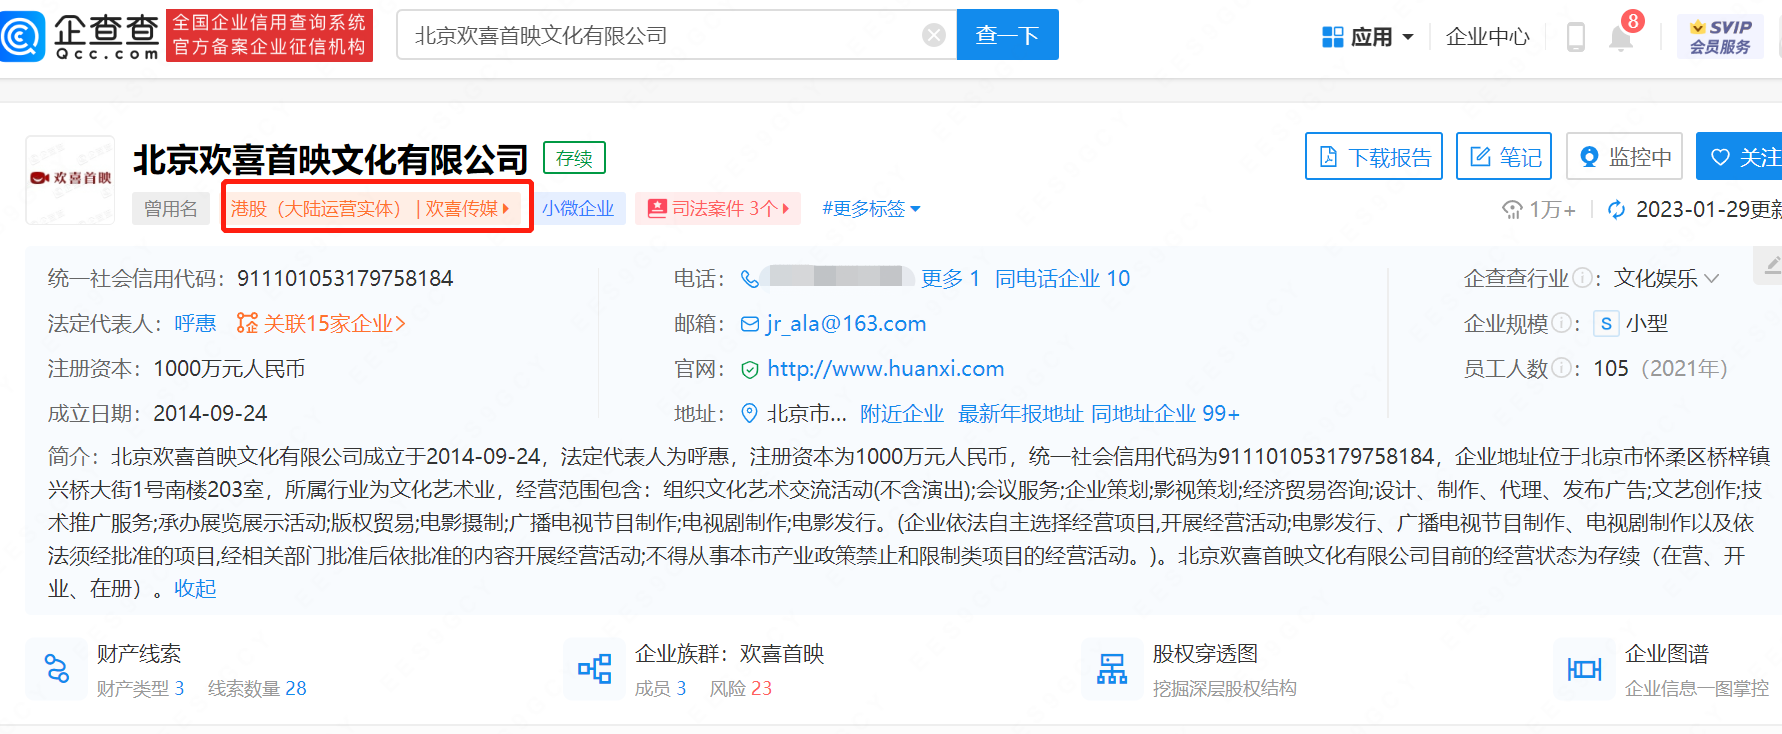Open the Qcc.com logo homepage
The height and width of the screenshot is (734, 1782).
coord(80,36)
